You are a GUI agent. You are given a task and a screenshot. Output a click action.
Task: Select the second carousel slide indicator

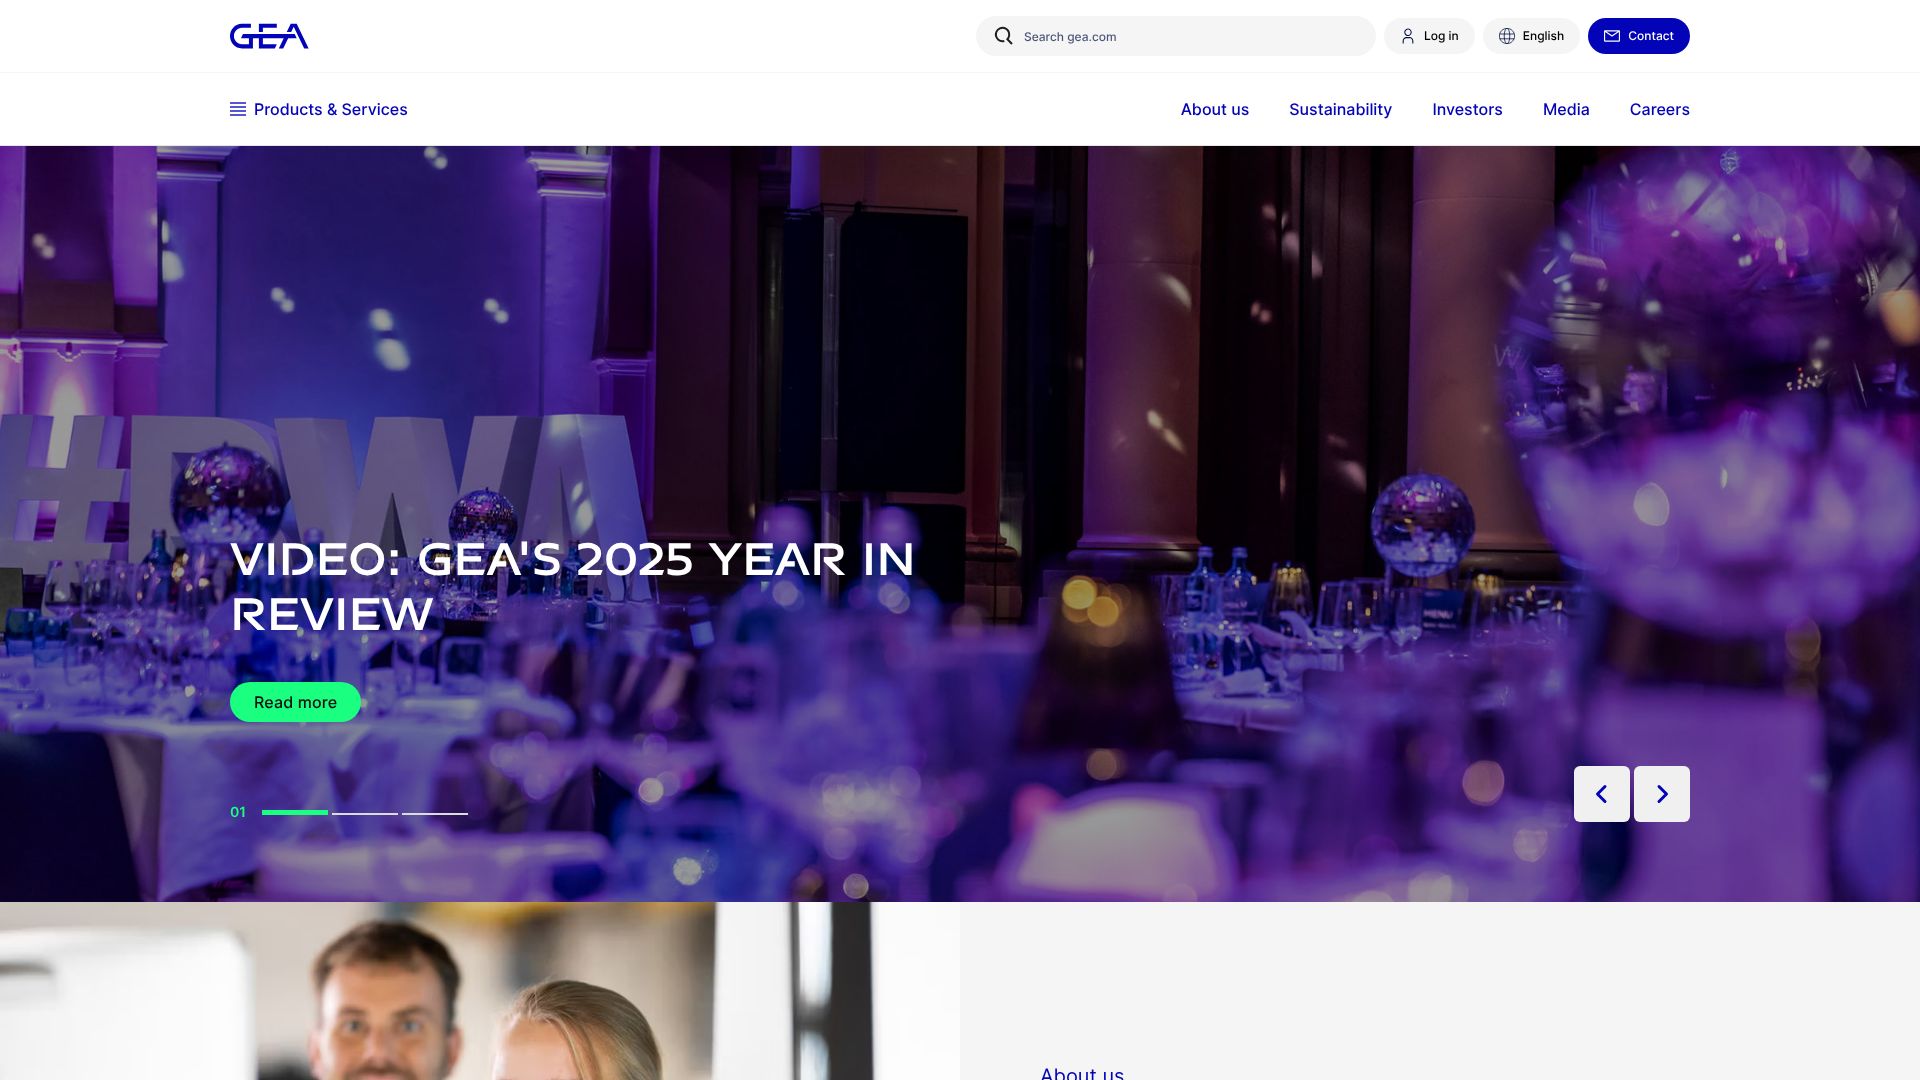(x=365, y=813)
